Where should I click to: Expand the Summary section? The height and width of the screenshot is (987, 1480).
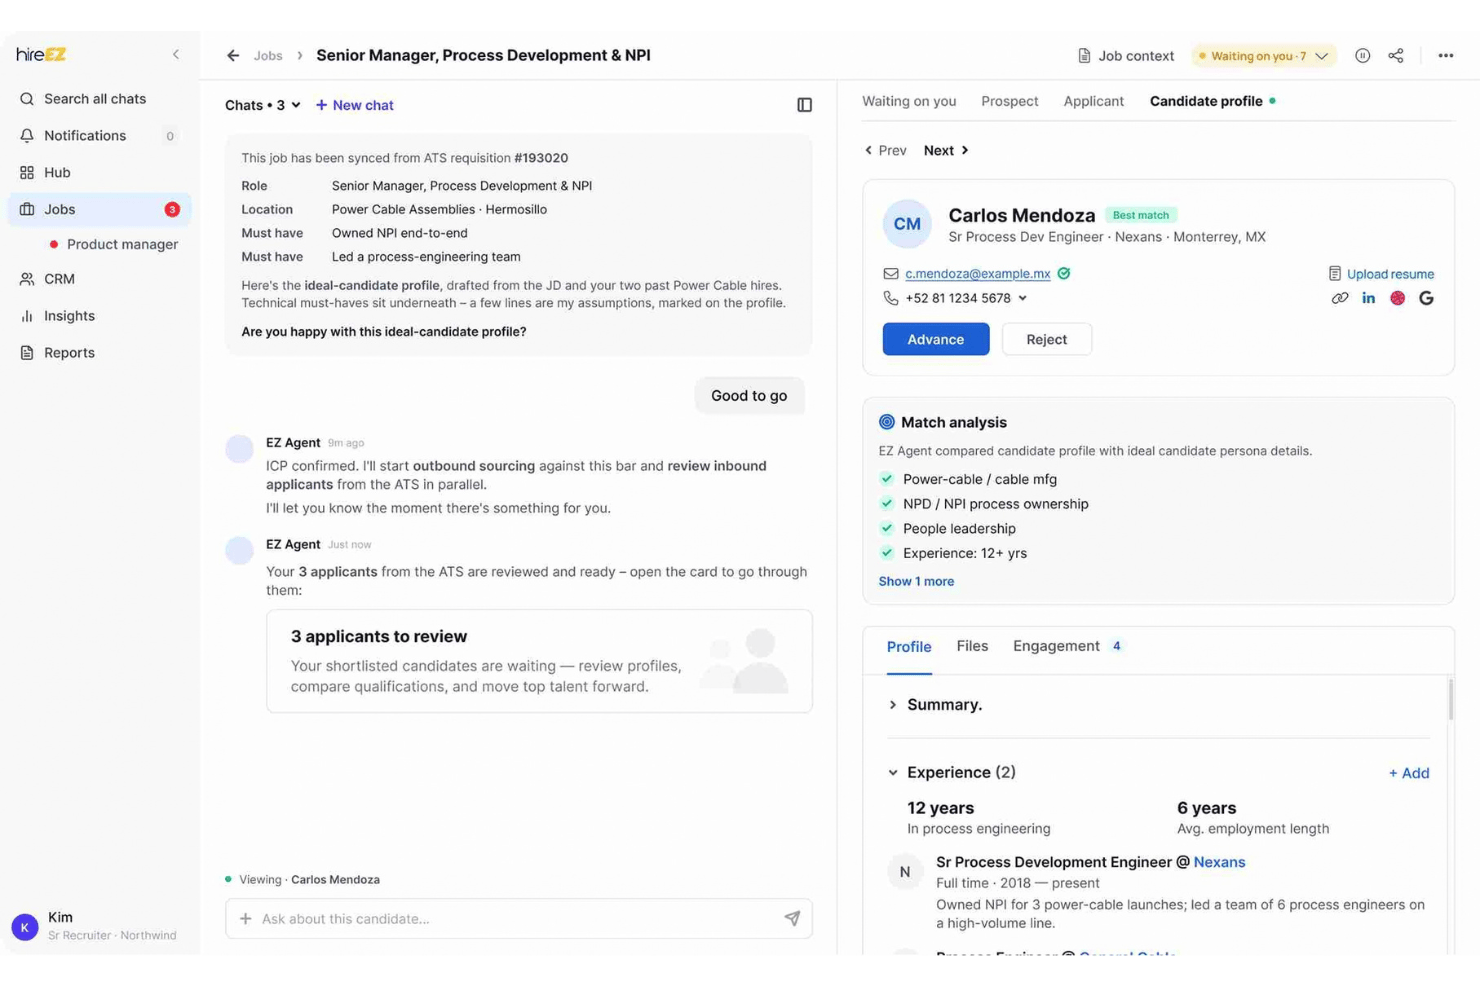pyautogui.click(x=893, y=705)
